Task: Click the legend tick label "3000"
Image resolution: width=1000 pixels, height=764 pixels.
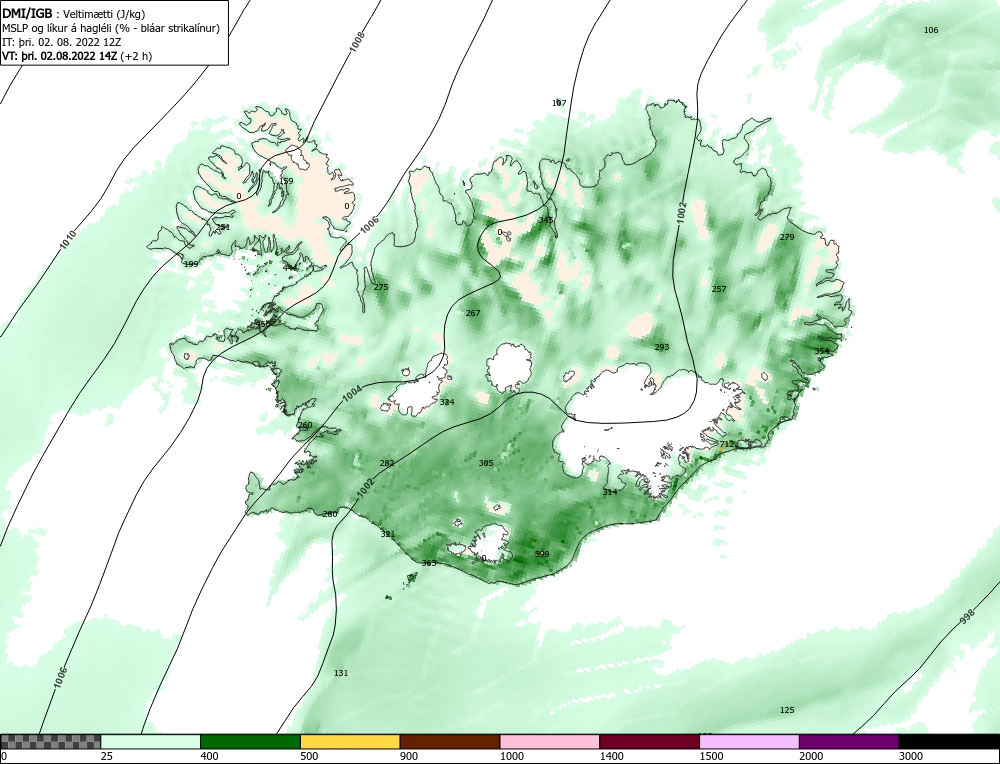Action: (910, 756)
